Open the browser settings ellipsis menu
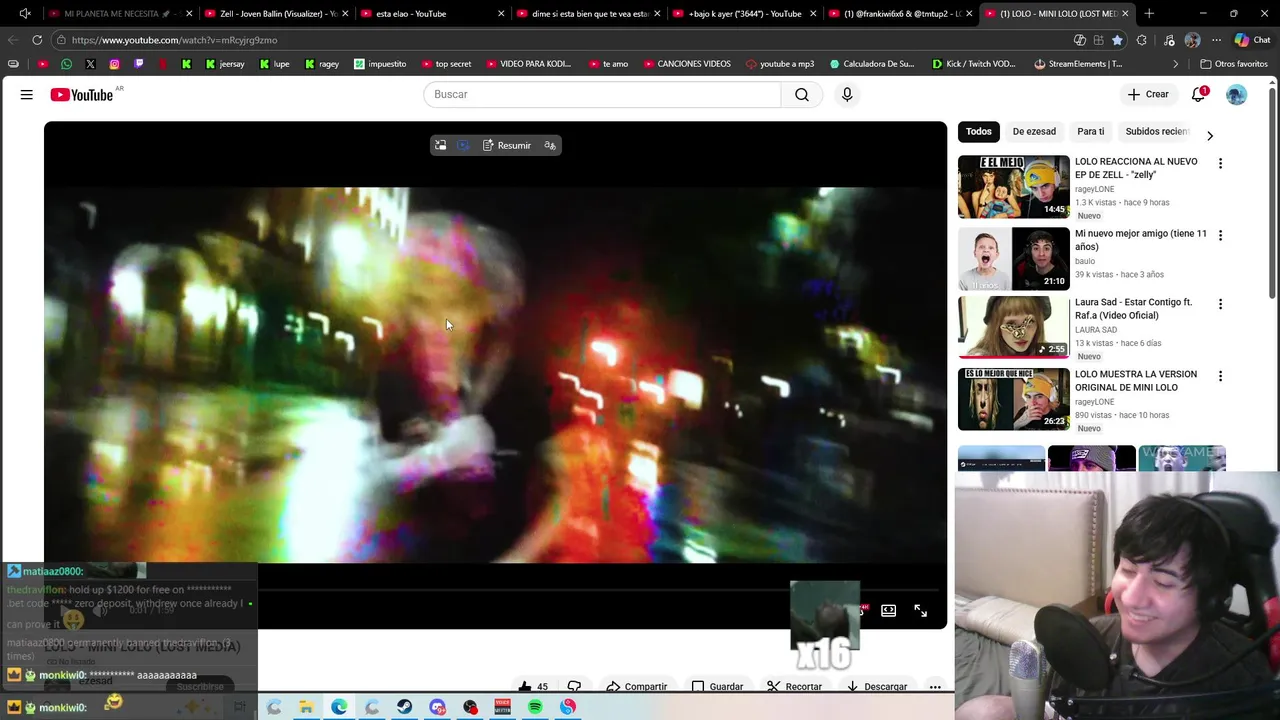Image resolution: width=1280 pixels, height=720 pixels. (1216, 40)
